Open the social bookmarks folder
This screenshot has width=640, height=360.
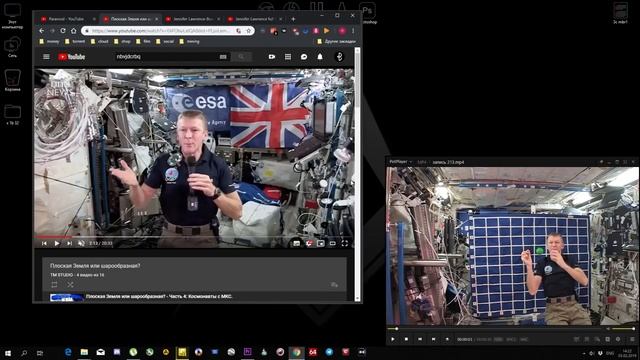pyautogui.click(x=165, y=41)
